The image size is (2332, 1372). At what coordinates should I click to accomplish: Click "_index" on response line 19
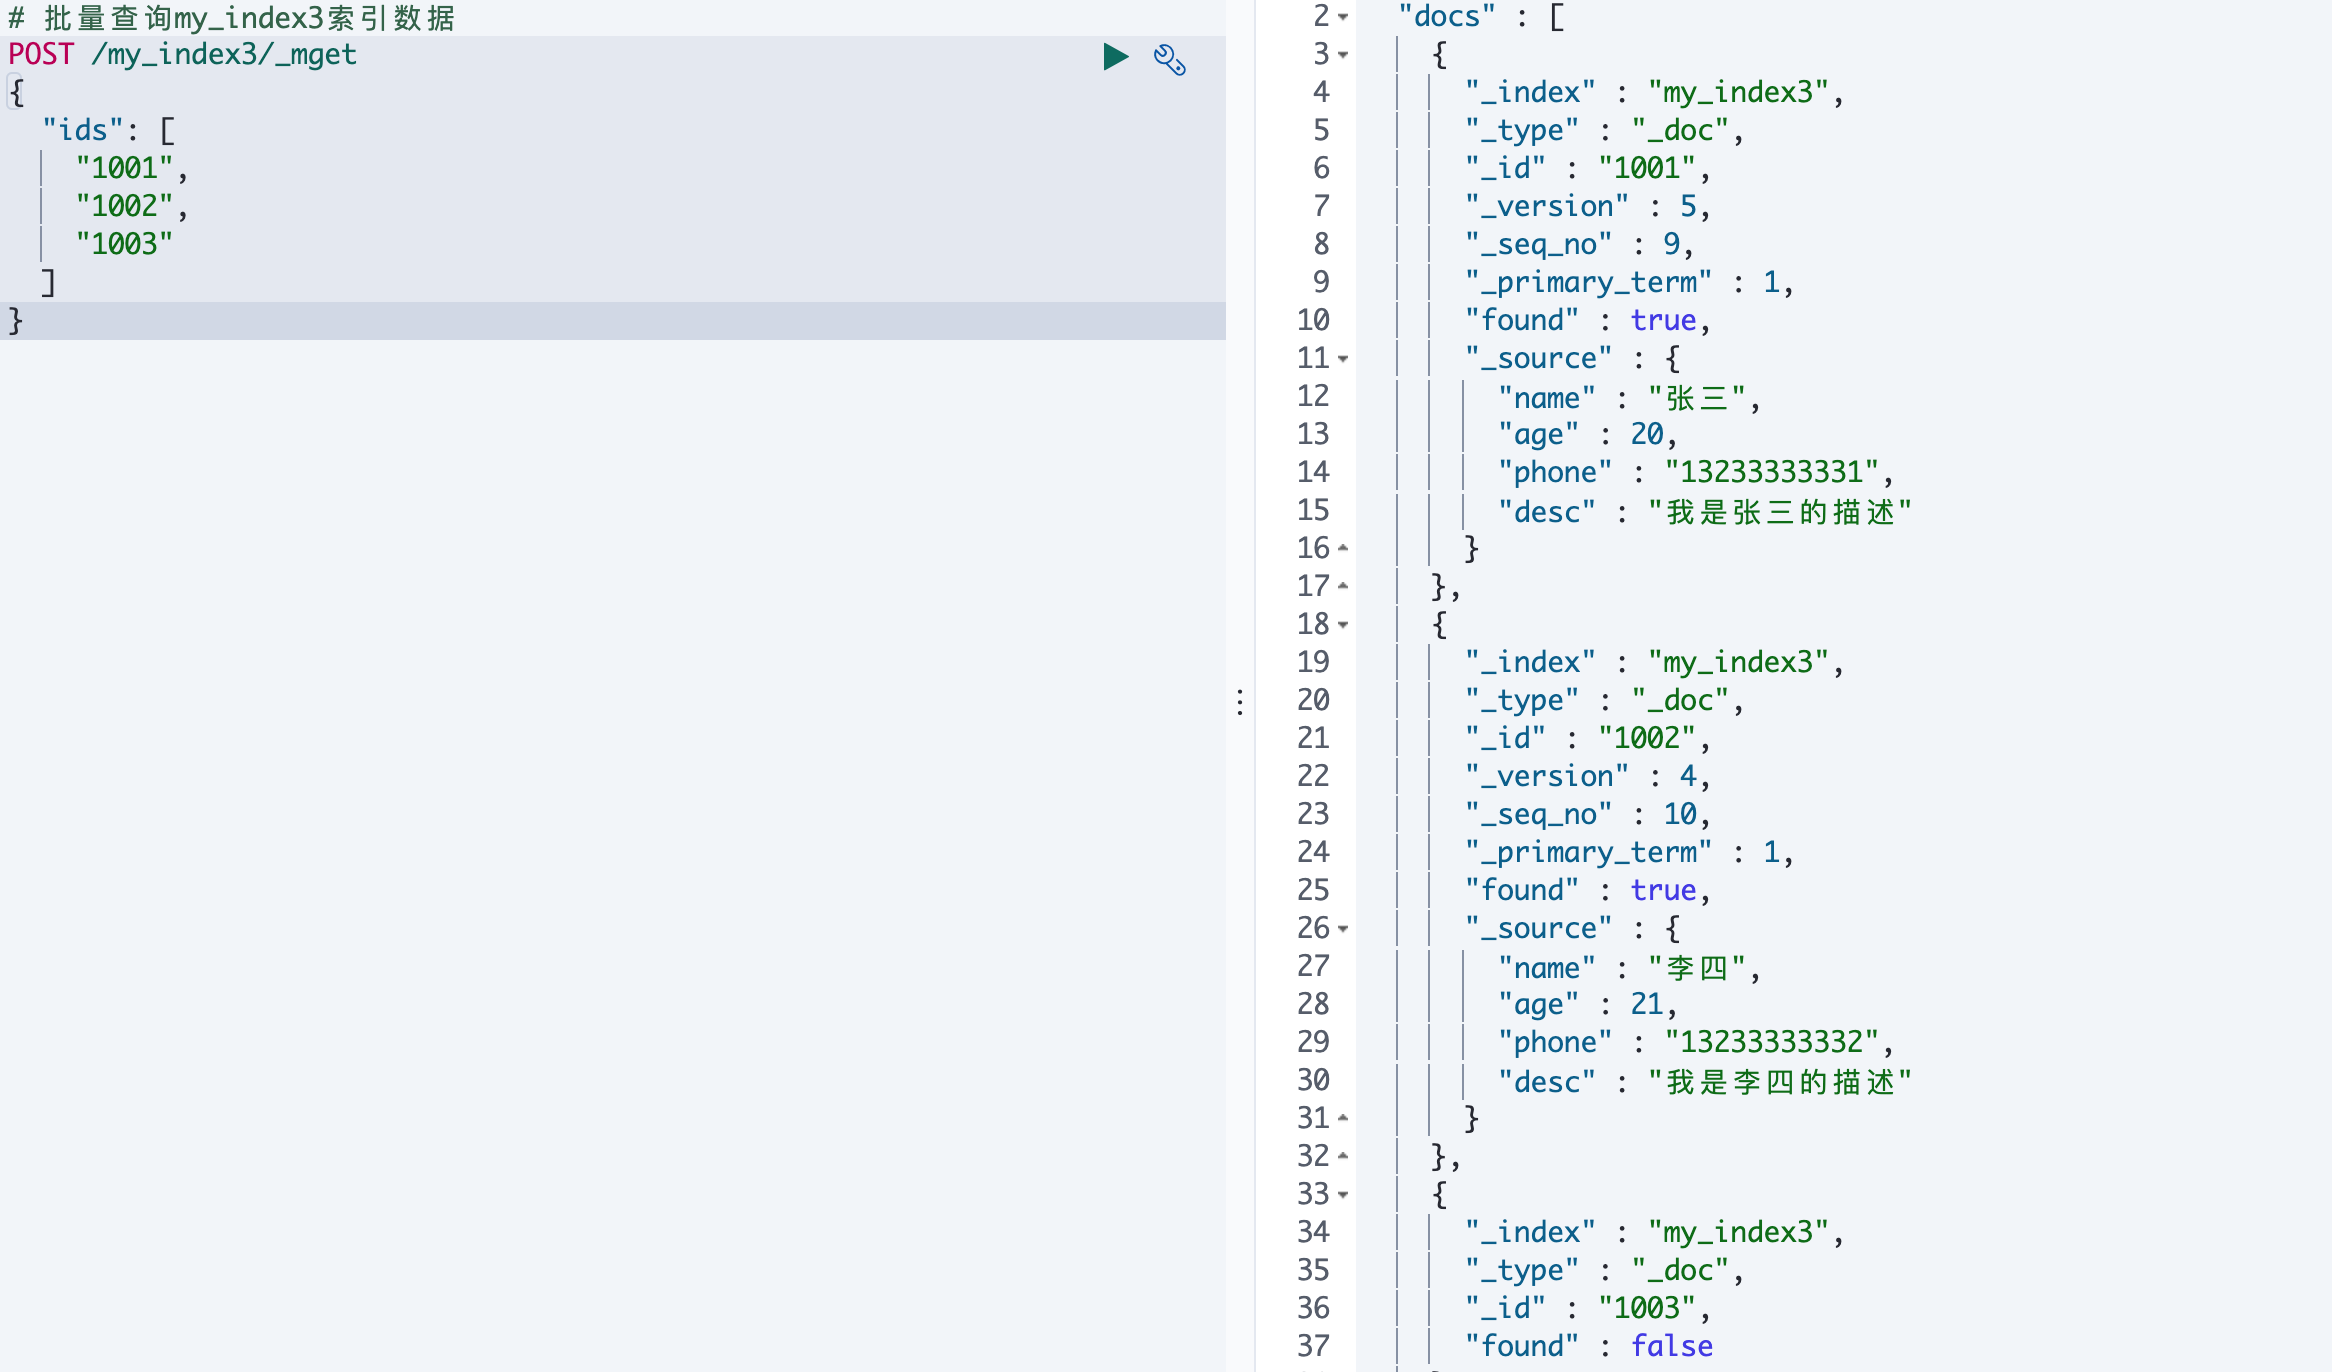coord(1531,663)
